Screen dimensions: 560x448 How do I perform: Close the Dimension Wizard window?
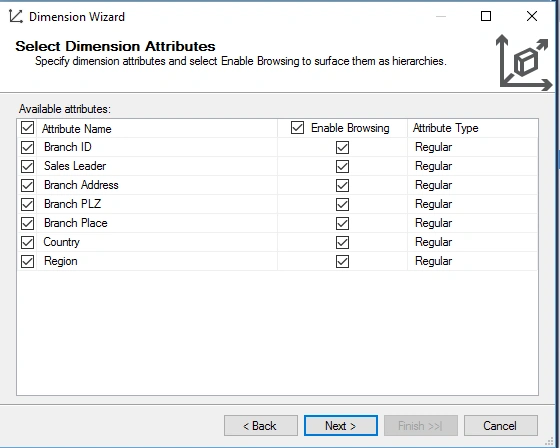point(532,16)
